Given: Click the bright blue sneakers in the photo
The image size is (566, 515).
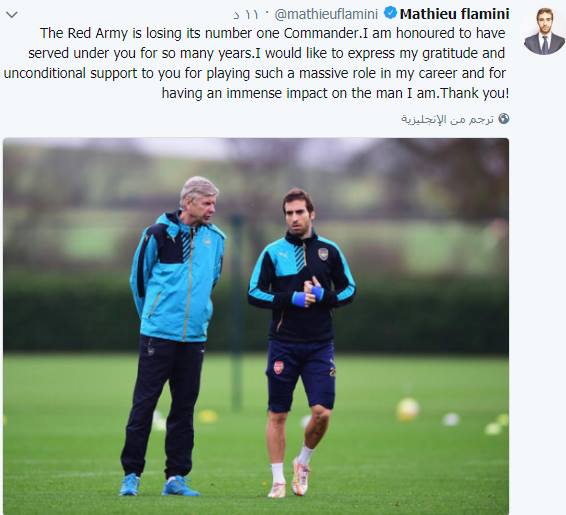Looking at the screenshot, I should coord(159,486).
